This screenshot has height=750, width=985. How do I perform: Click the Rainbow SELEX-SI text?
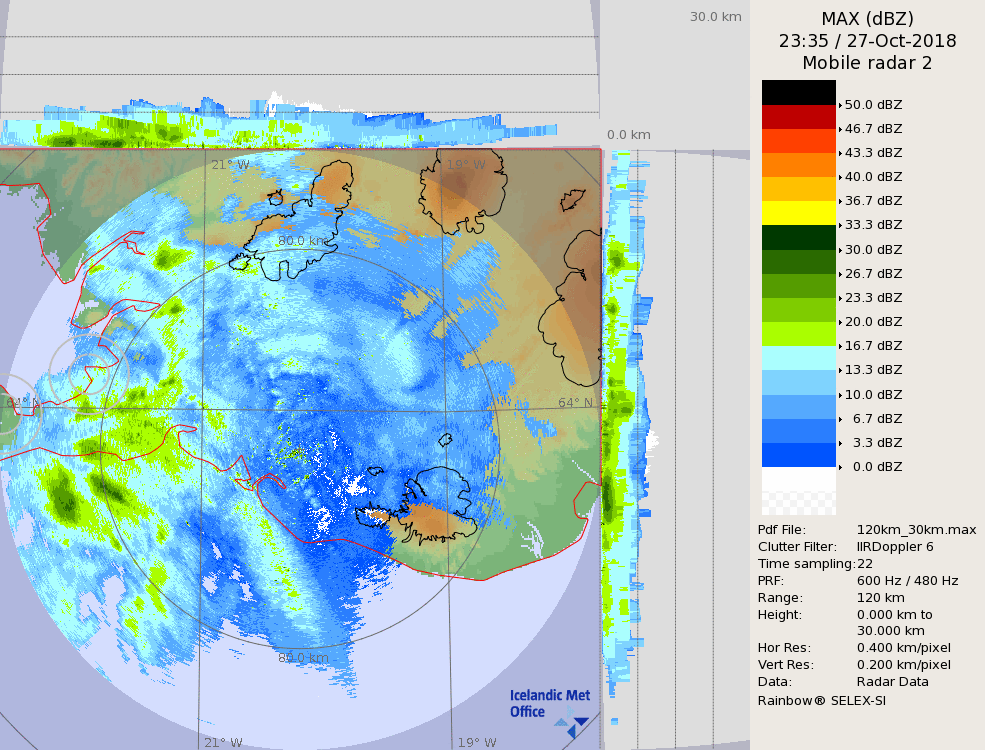pos(821,700)
